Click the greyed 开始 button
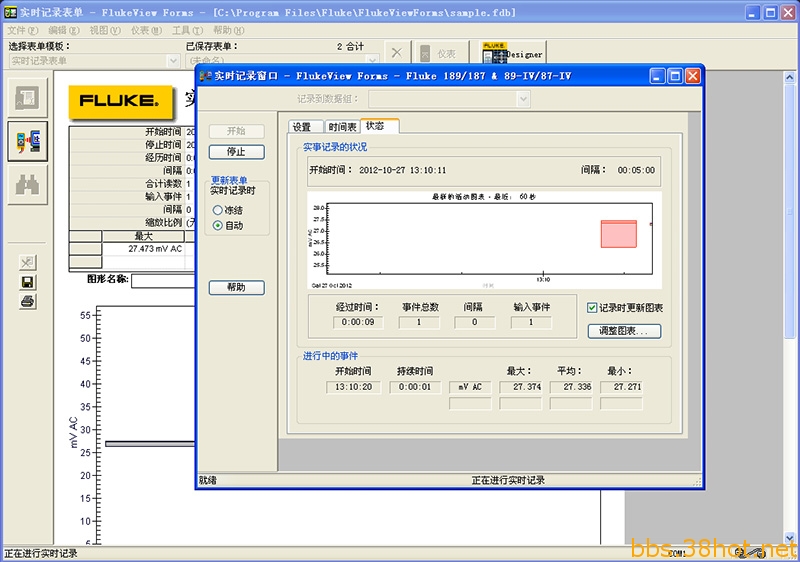This screenshot has height=562, width=800. pos(236,131)
